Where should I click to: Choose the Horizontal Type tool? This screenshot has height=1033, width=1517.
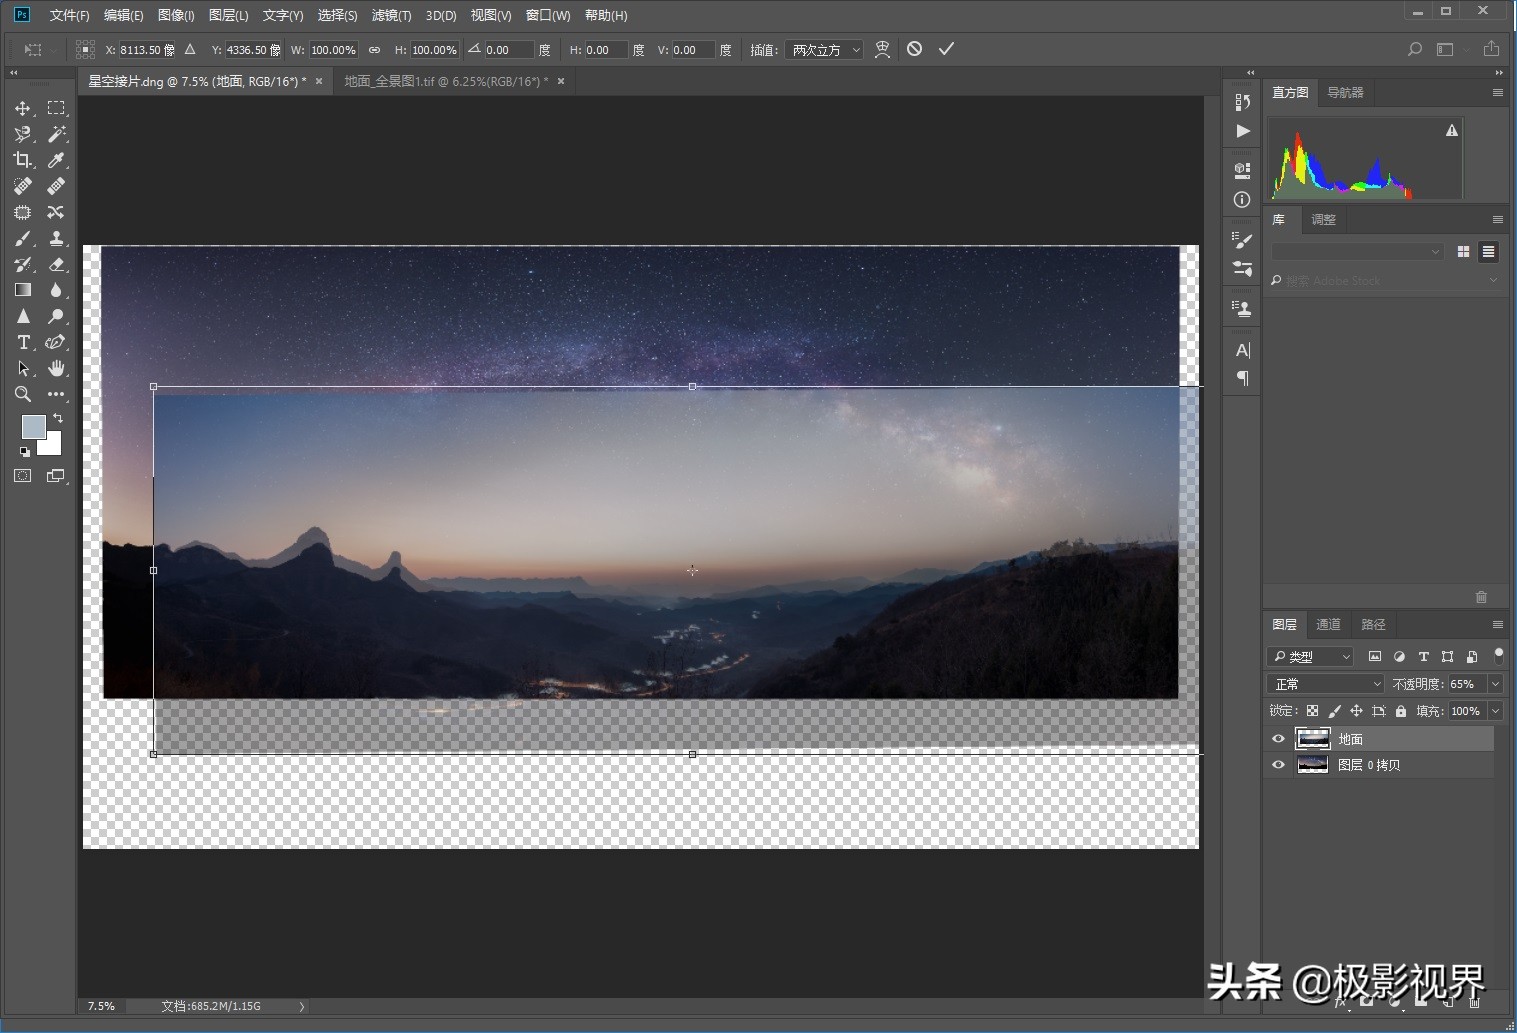pos(23,342)
